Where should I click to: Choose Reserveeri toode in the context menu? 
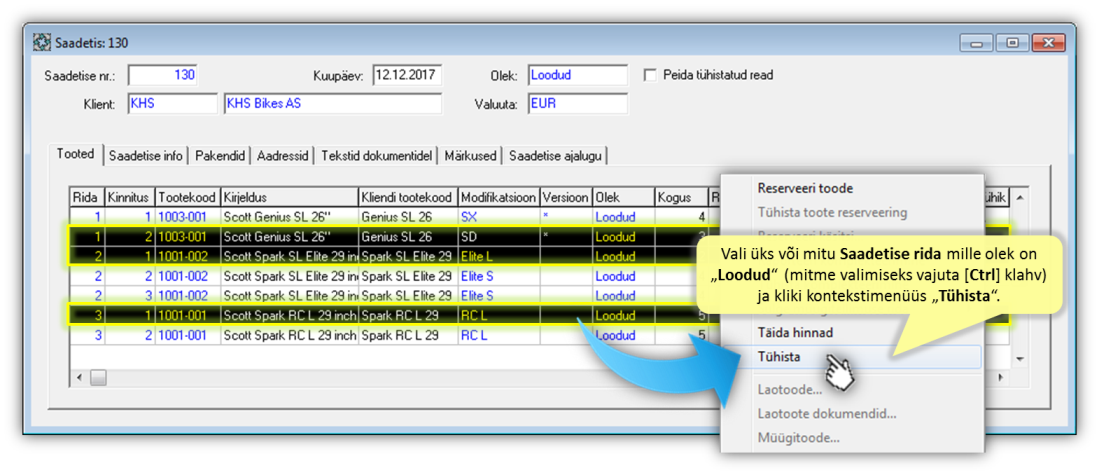click(805, 188)
